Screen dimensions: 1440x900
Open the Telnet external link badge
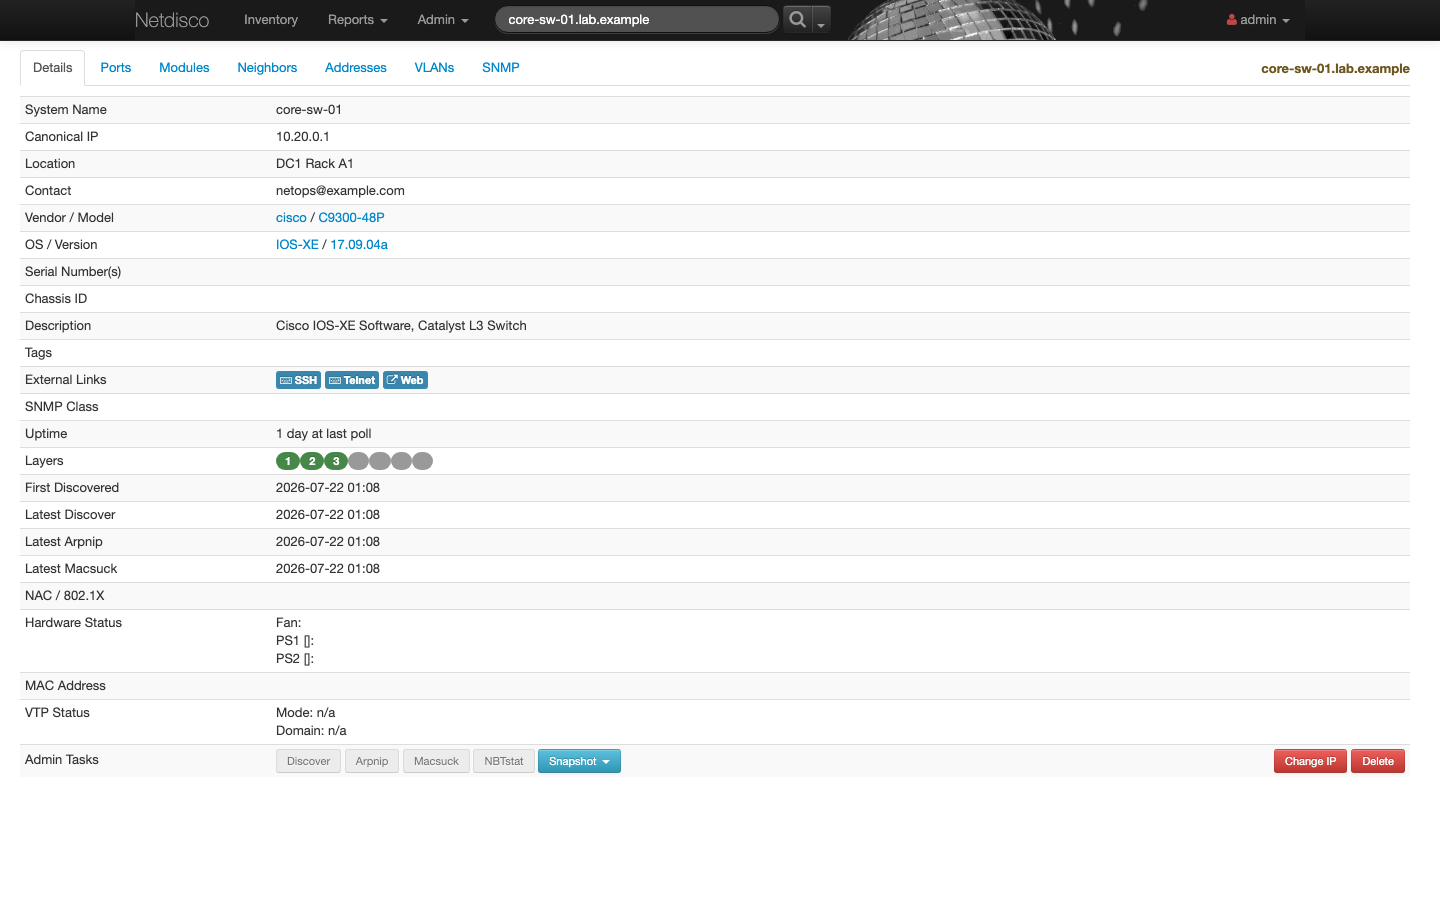pyautogui.click(x=352, y=380)
